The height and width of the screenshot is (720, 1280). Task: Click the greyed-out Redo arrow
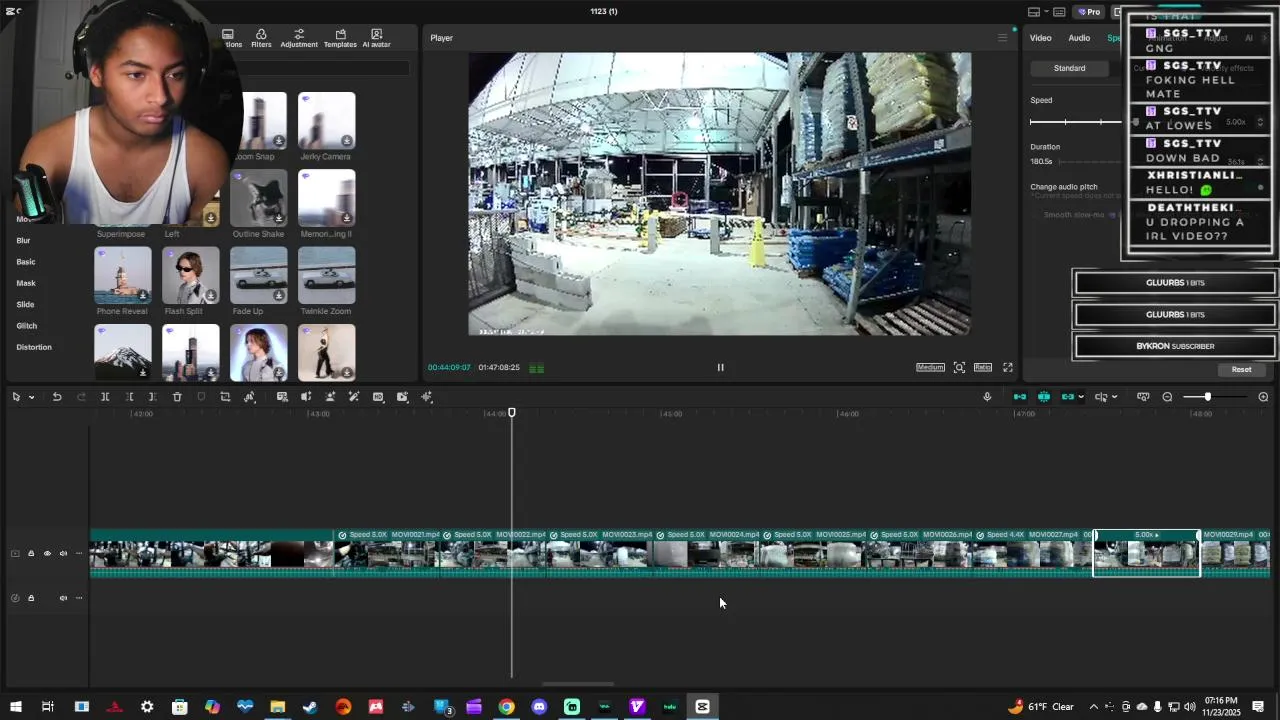coord(81,397)
